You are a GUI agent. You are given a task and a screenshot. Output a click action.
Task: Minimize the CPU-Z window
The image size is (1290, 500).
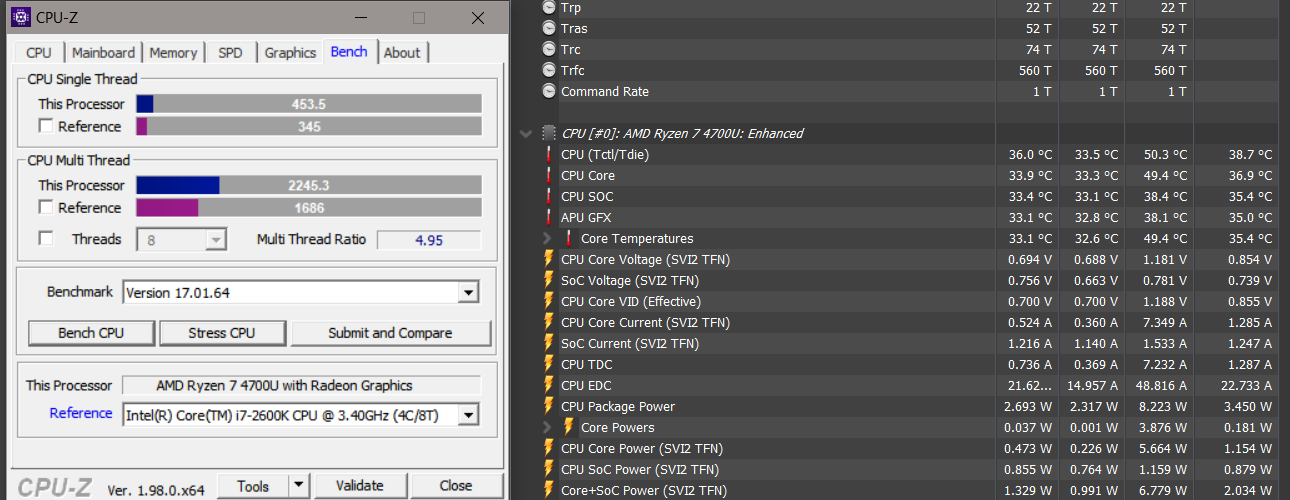click(363, 18)
